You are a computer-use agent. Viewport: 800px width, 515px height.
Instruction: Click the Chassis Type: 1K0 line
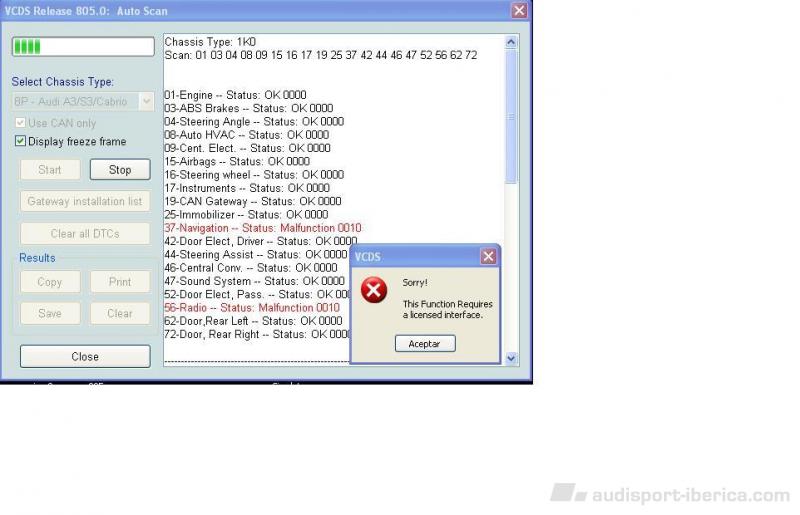210,42
